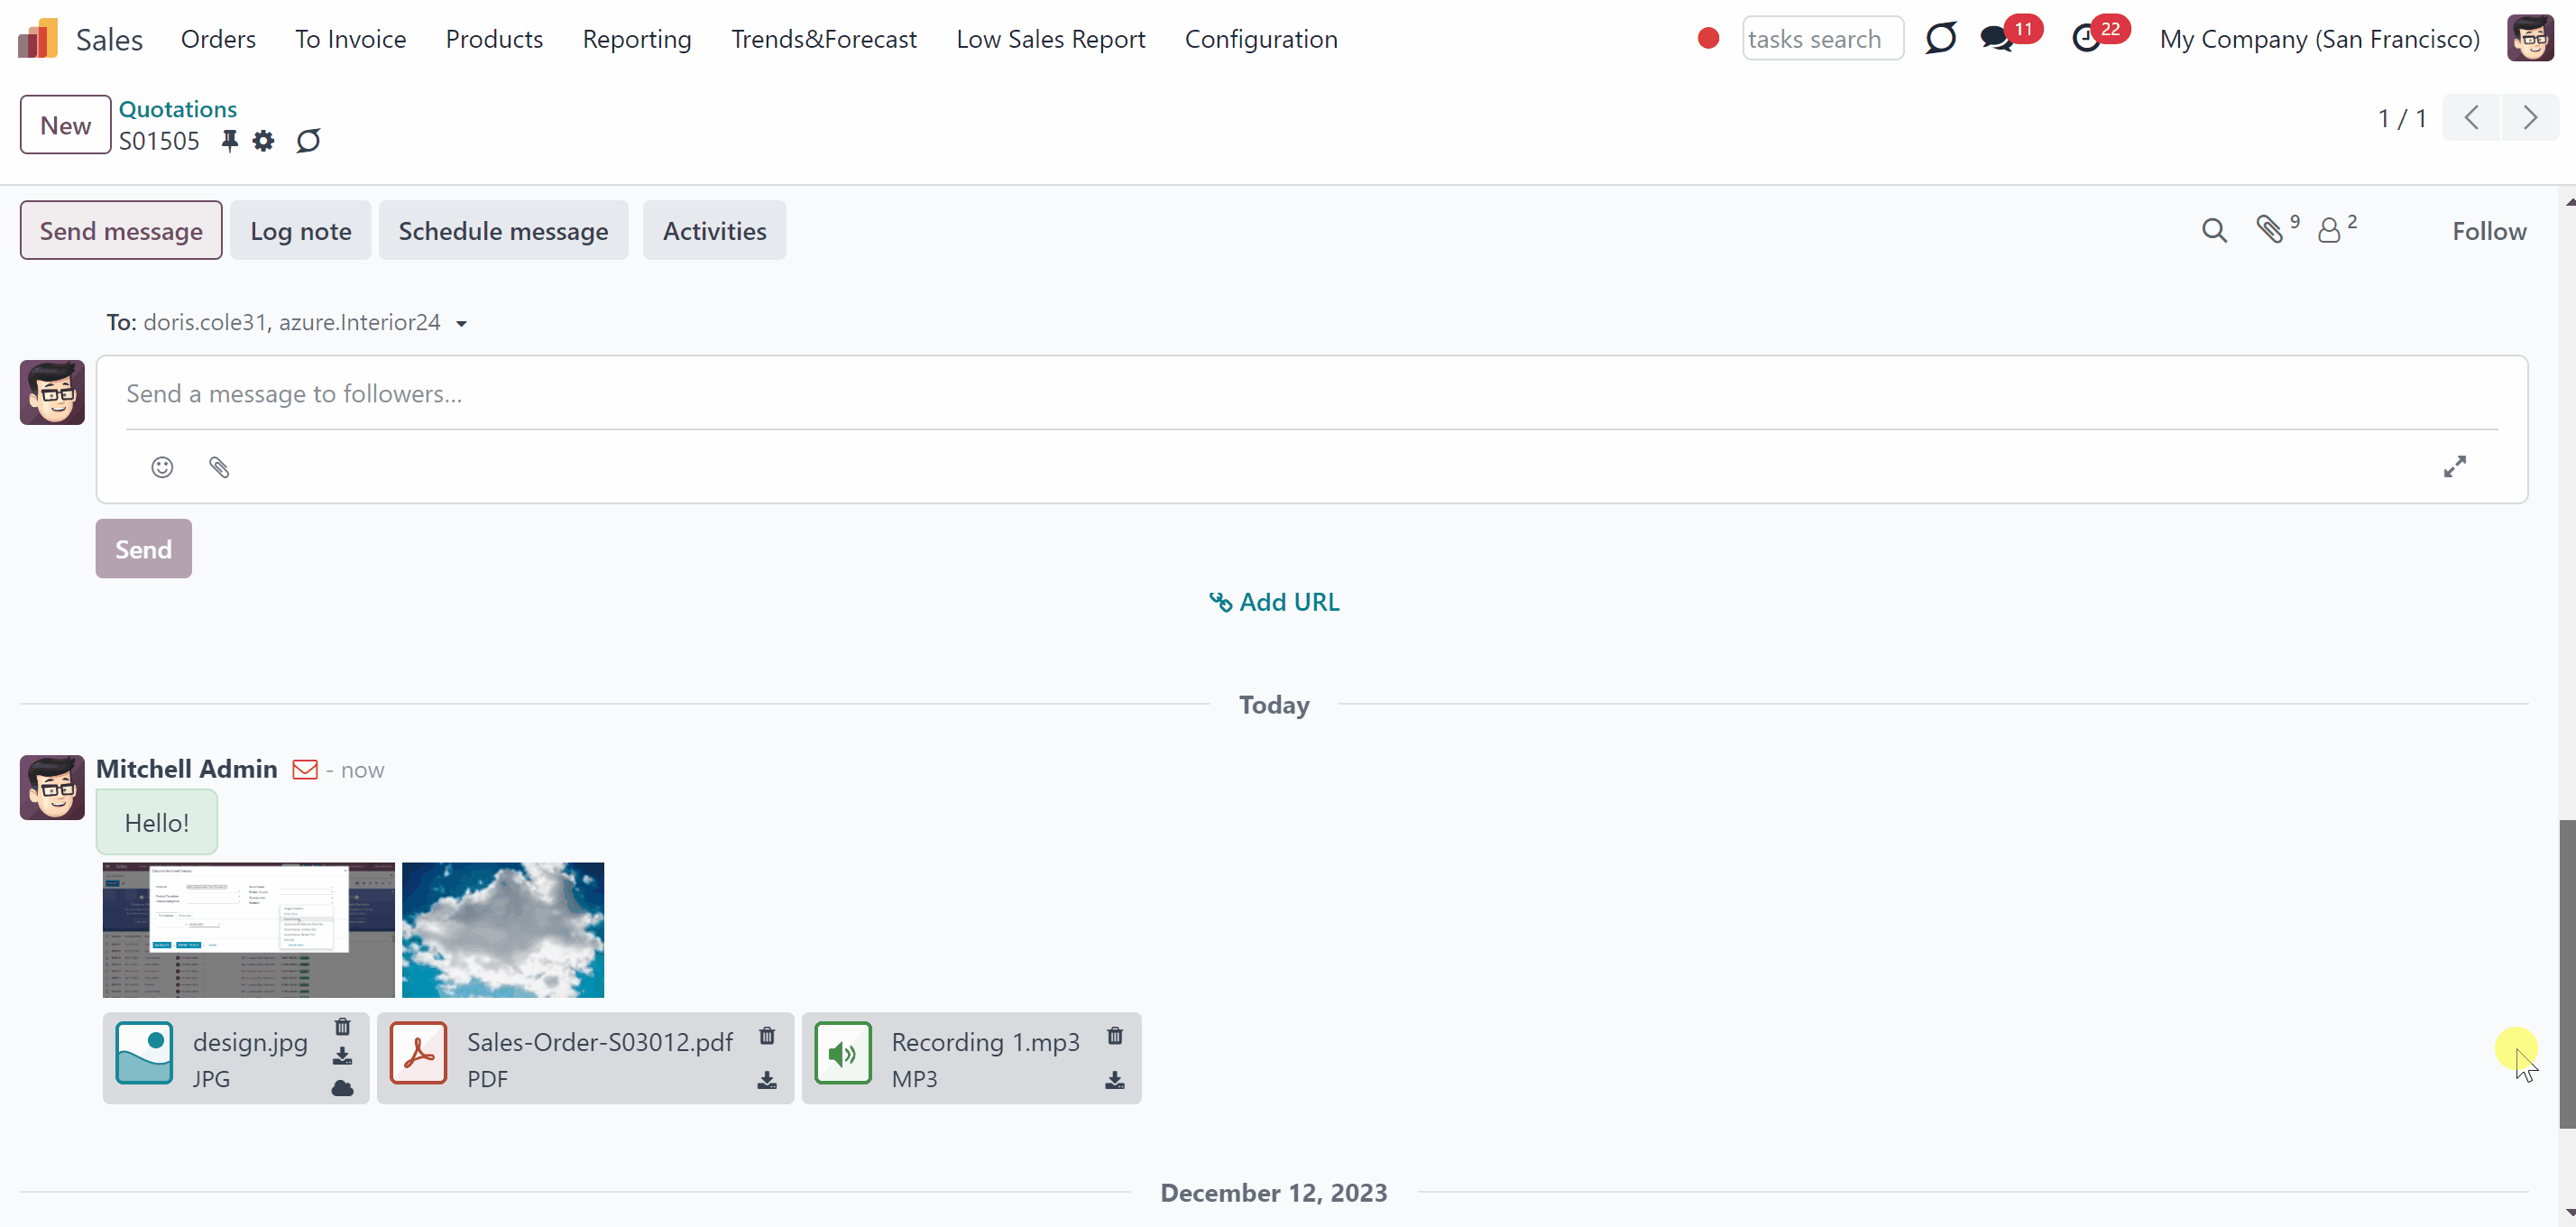Viewport: 2576px width, 1227px height.
Task: Open the Configuration menu
Action: click(1261, 39)
